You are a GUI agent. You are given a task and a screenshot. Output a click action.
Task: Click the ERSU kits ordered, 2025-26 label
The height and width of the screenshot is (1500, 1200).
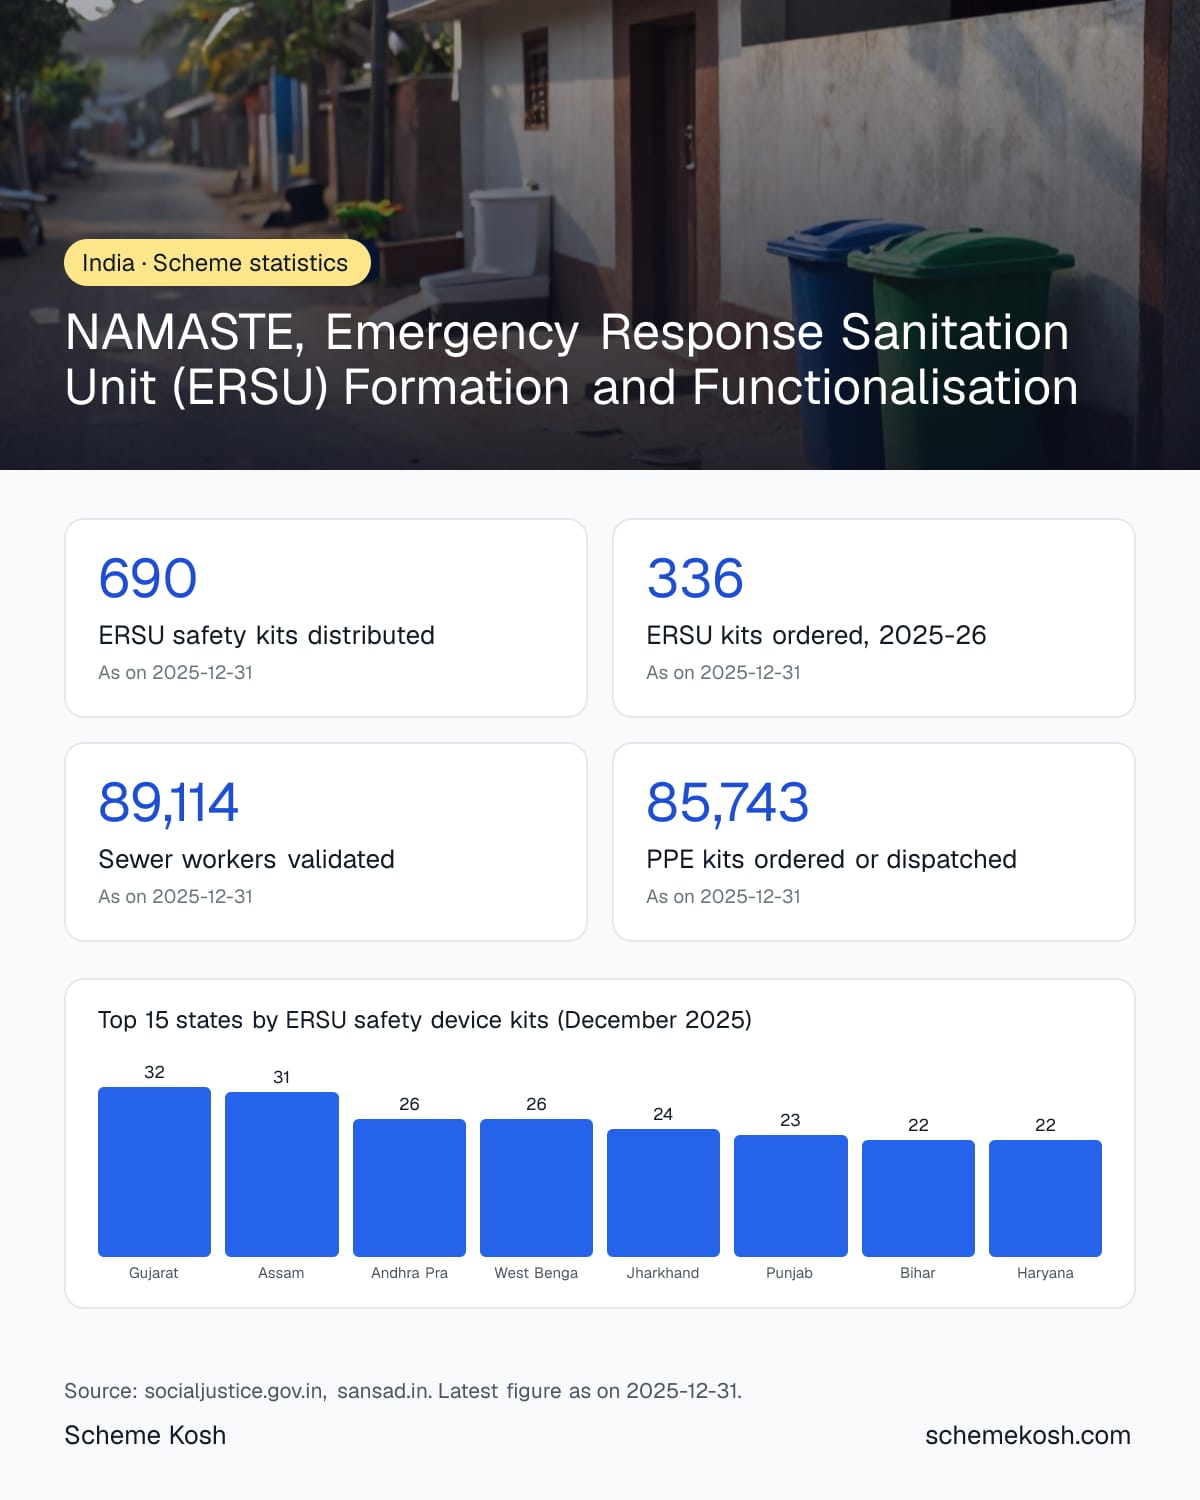pyautogui.click(x=816, y=635)
